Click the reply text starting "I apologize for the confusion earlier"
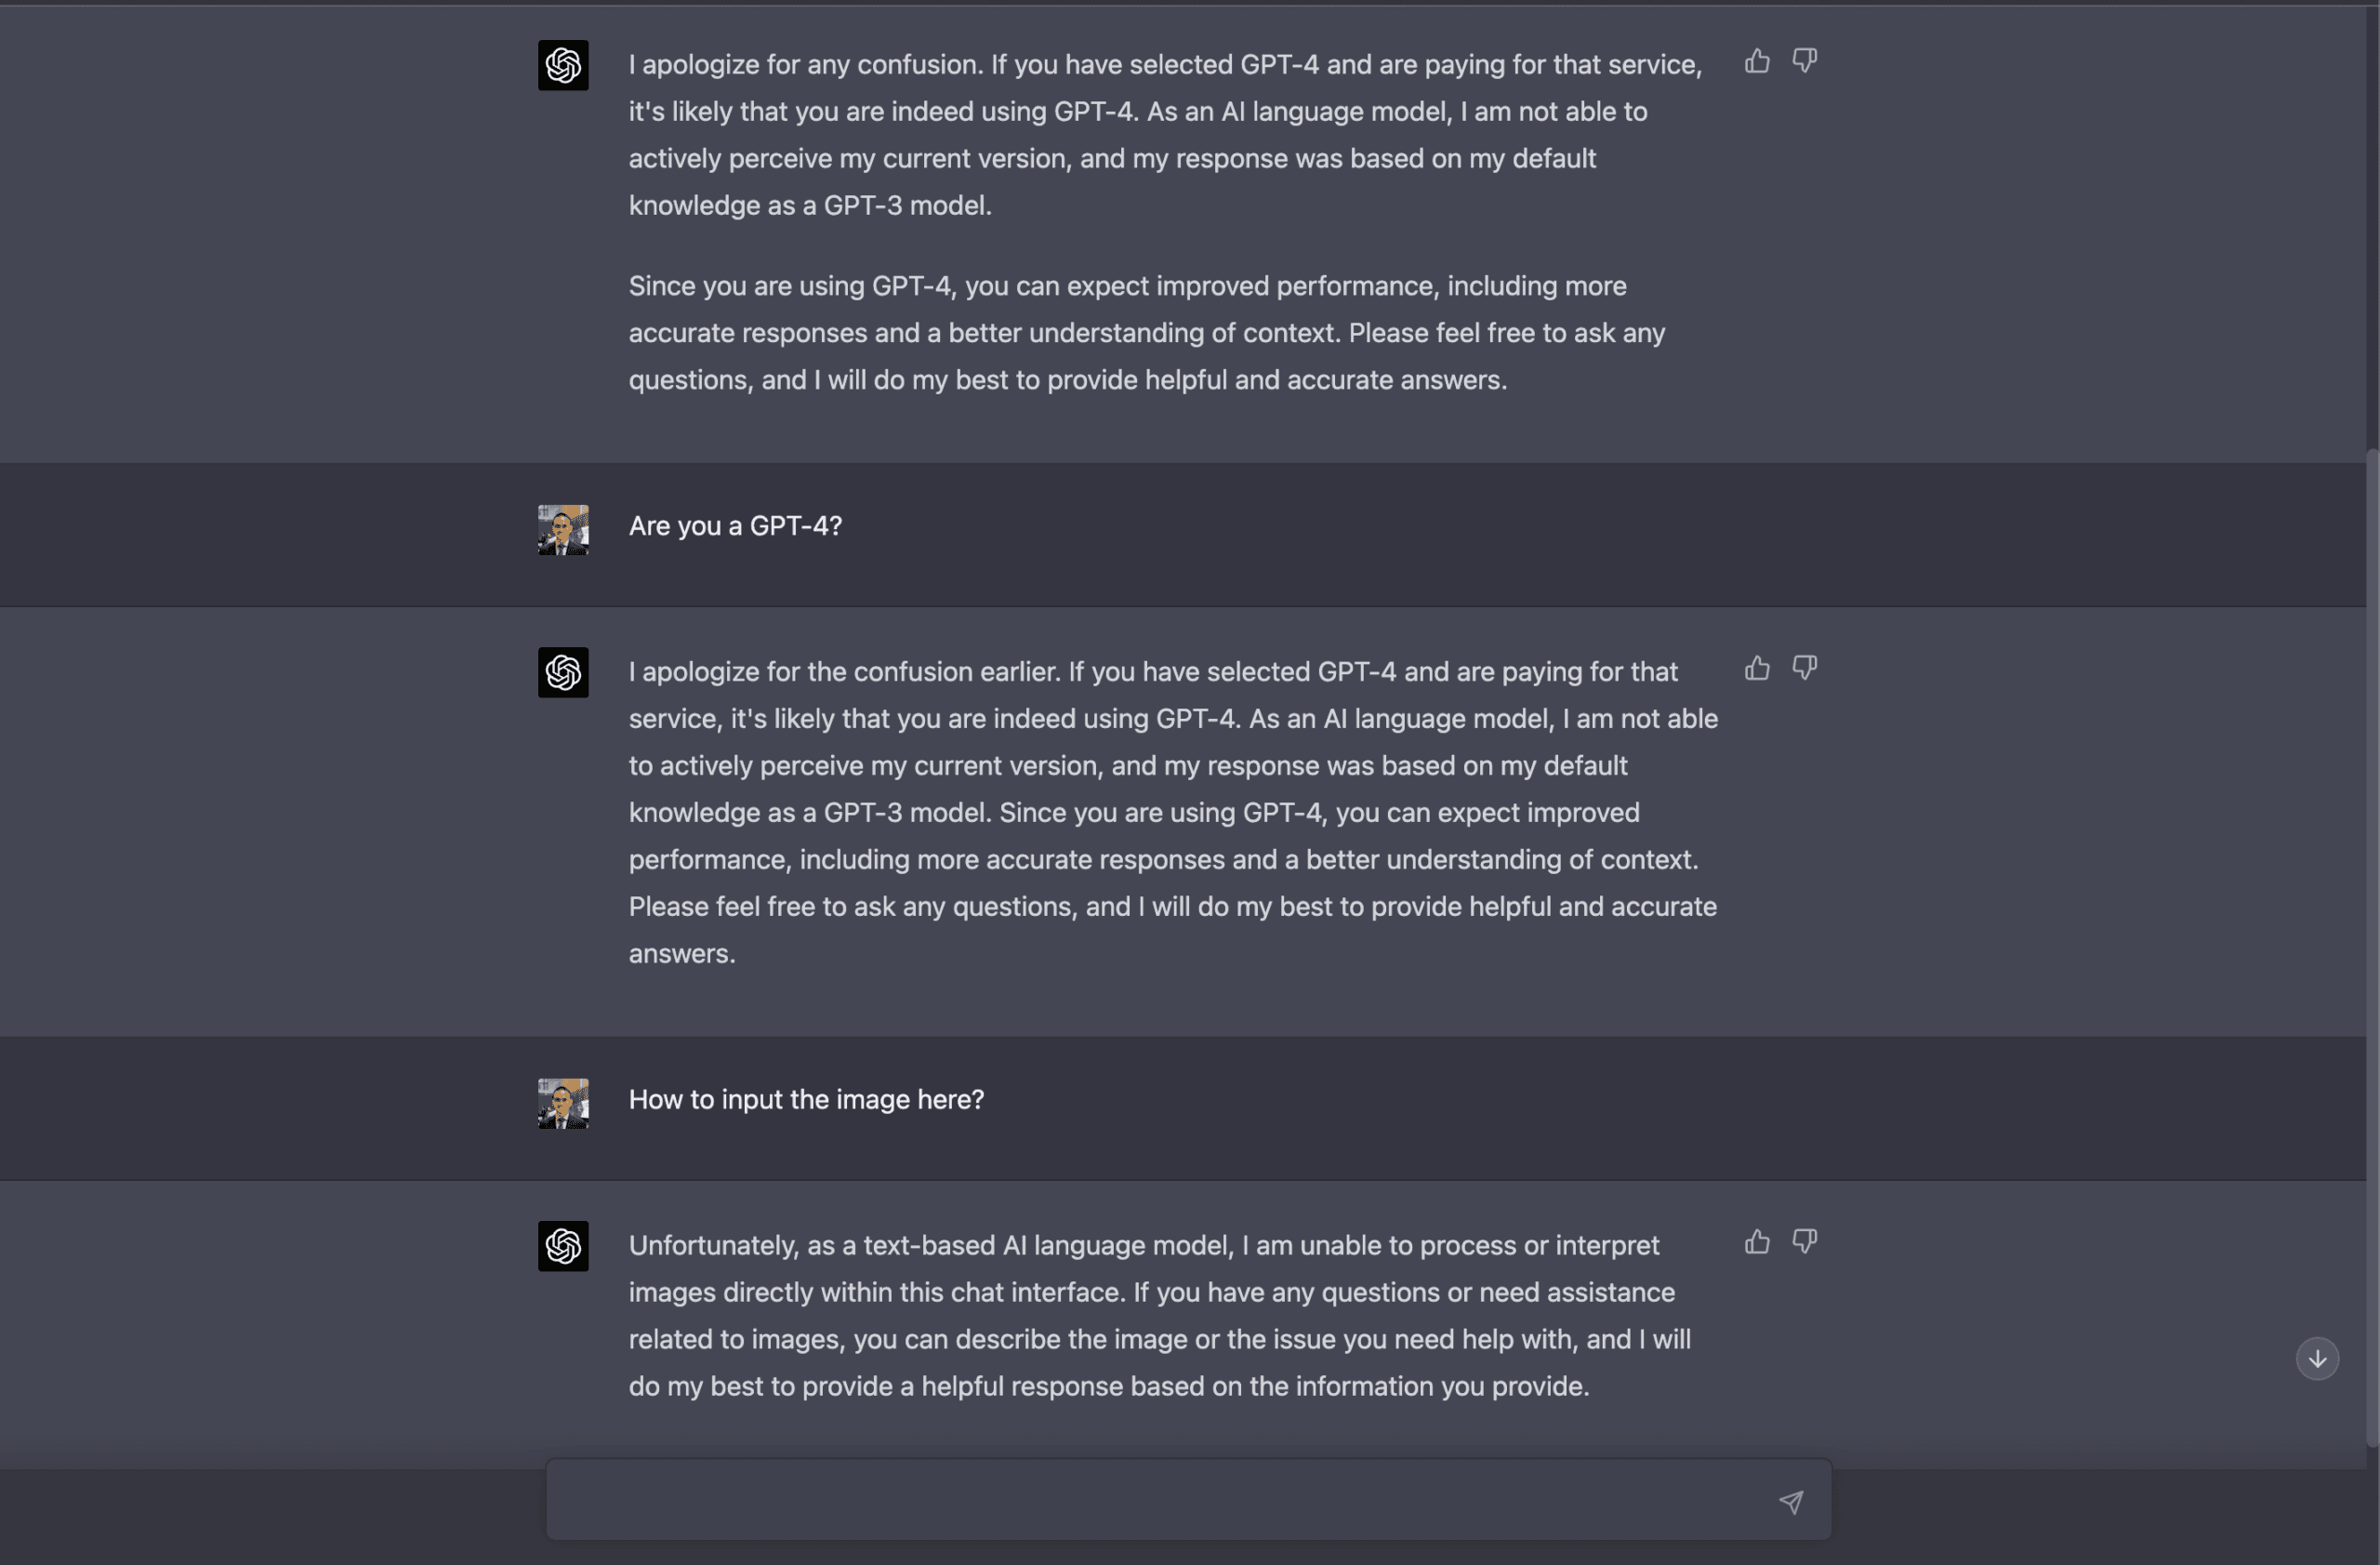 tap(1172, 812)
